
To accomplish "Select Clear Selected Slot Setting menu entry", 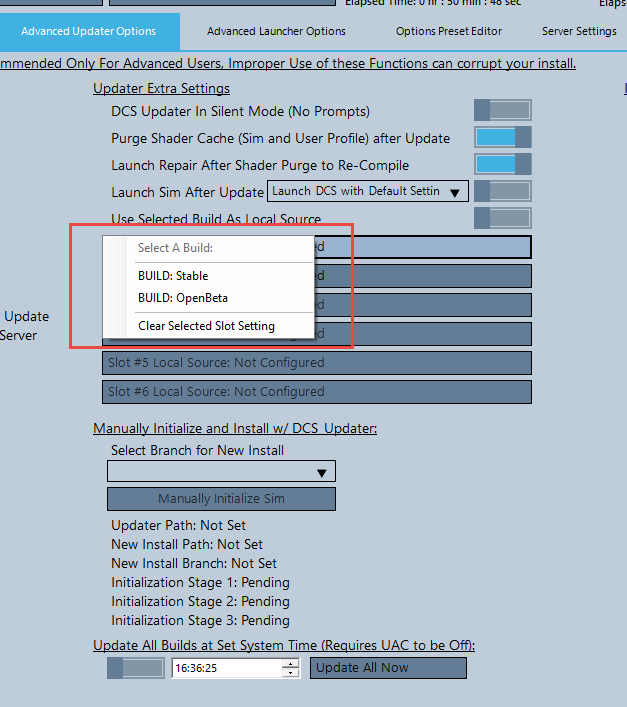I will [x=206, y=326].
